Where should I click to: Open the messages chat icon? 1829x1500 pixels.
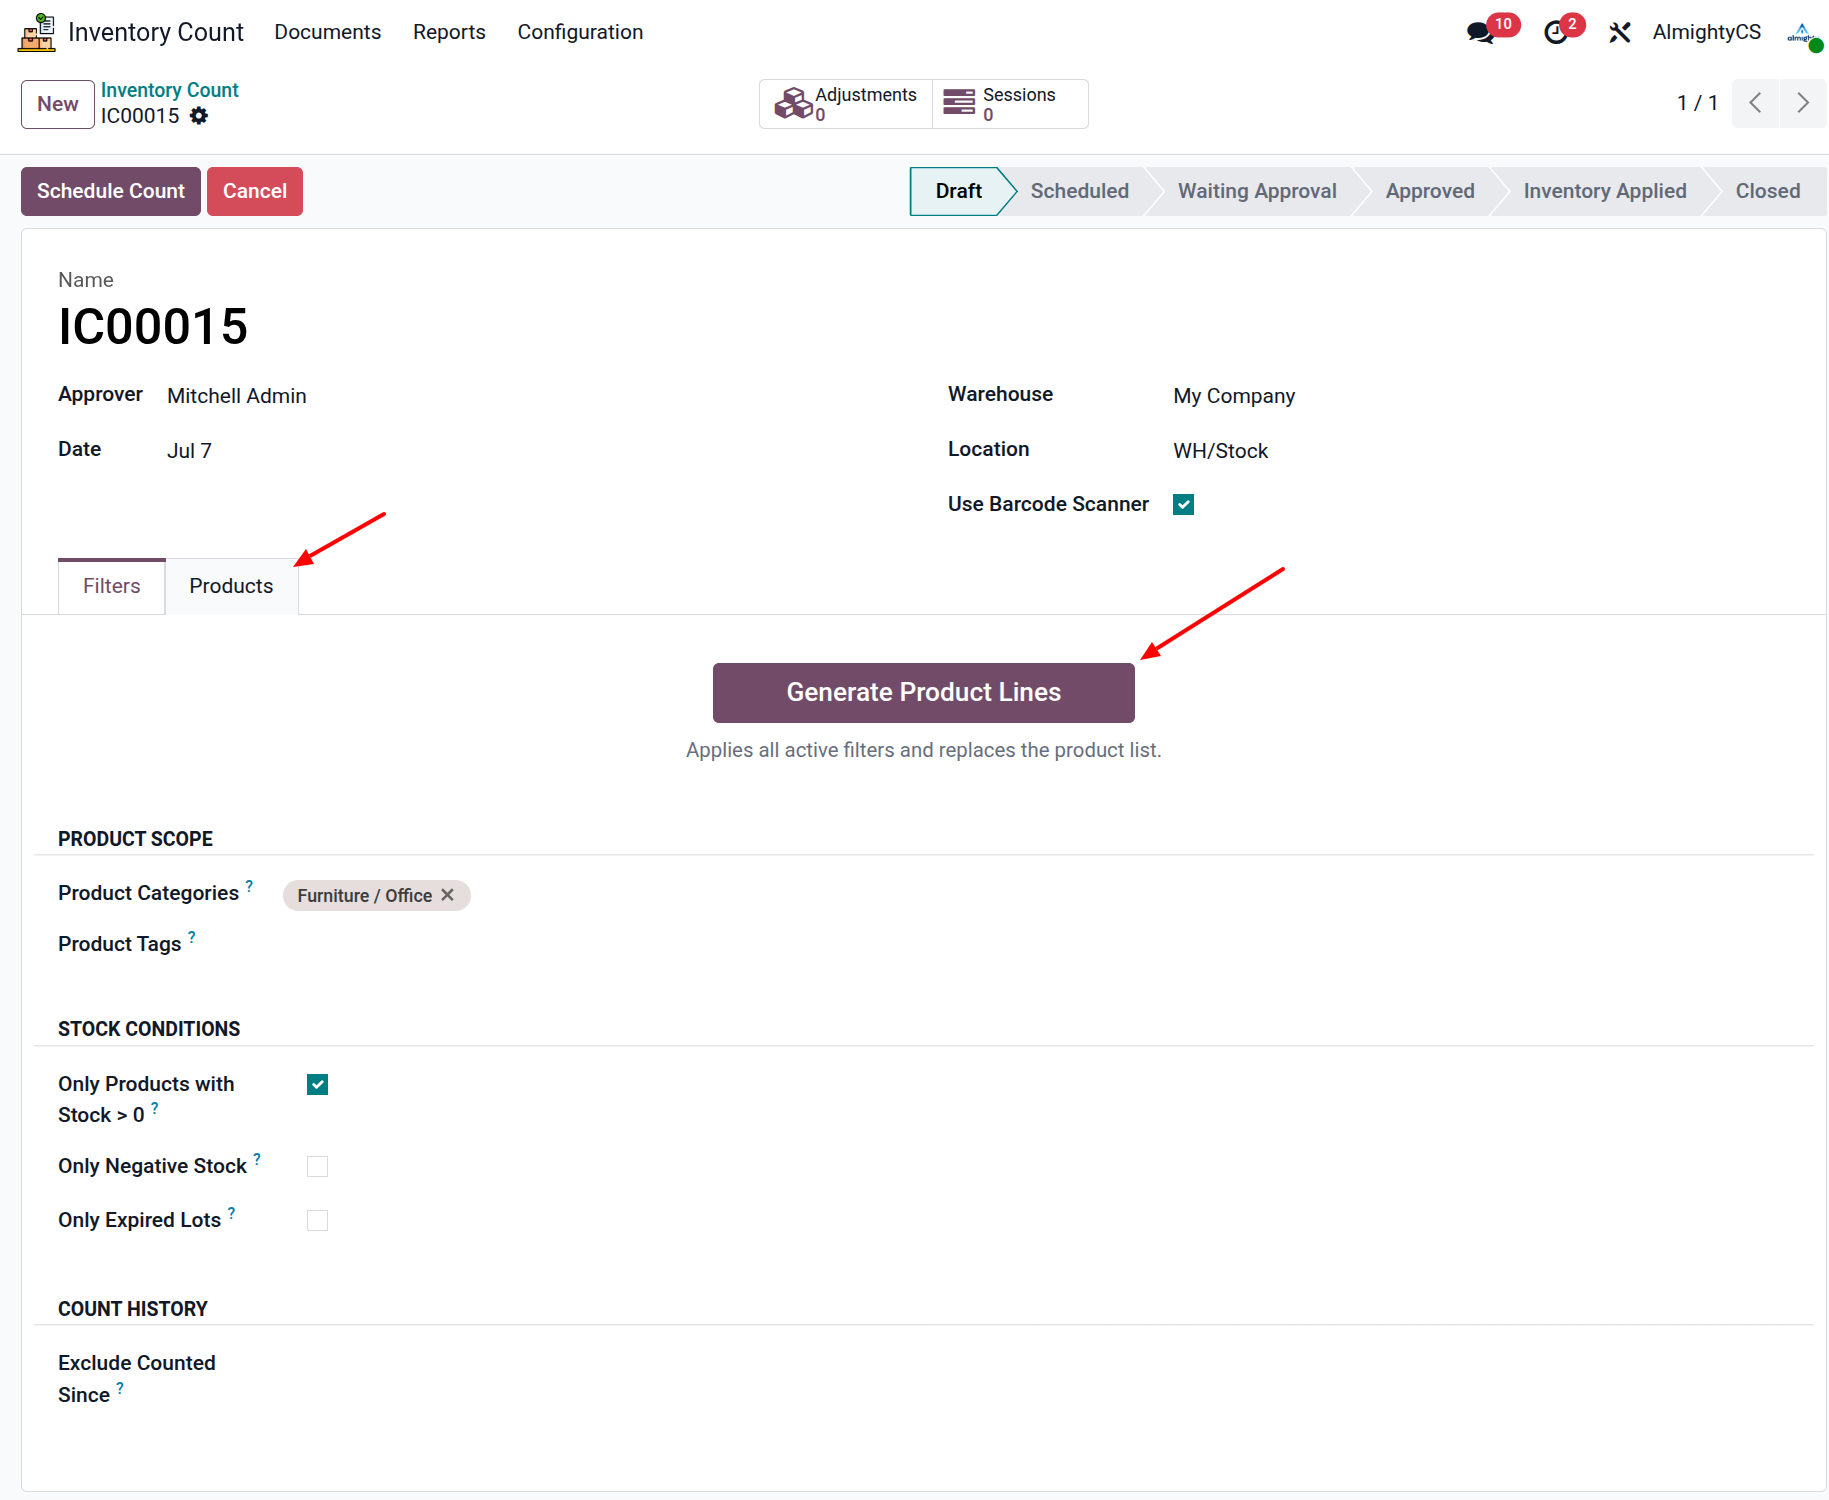(x=1480, y=32)
